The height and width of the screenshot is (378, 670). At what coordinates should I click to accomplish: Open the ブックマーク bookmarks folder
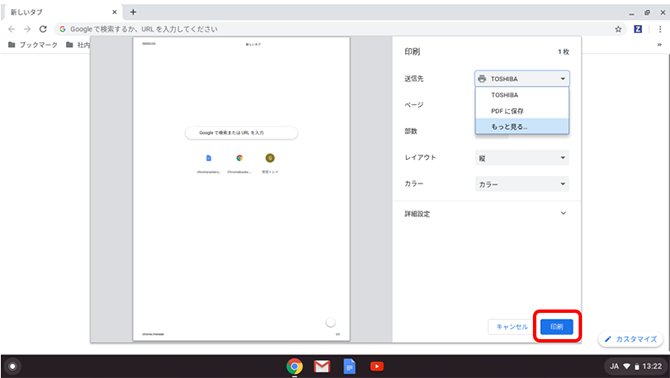33,45
